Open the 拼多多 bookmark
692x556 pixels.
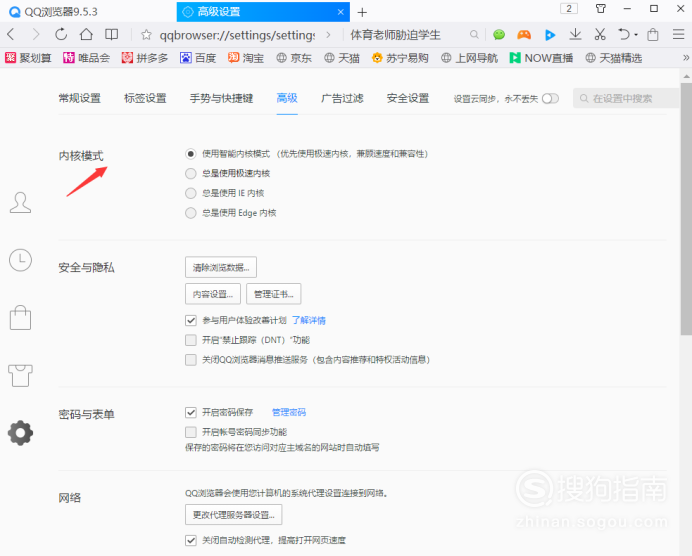pyautogui.click(x=145, y=58)
